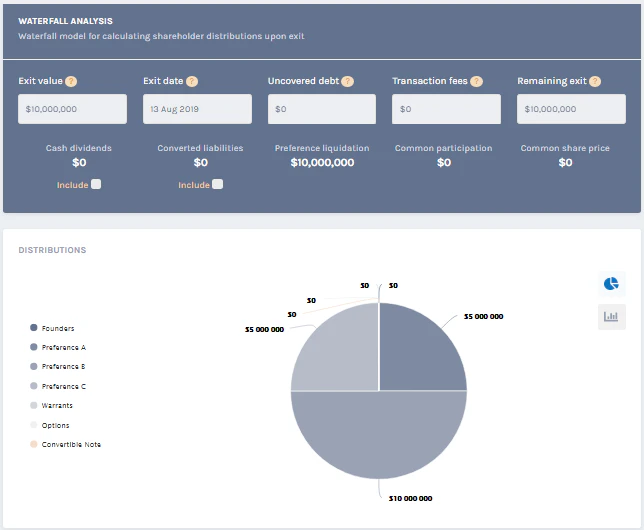Switch to pie chart view
644x530 pixels.
[612, 284]
